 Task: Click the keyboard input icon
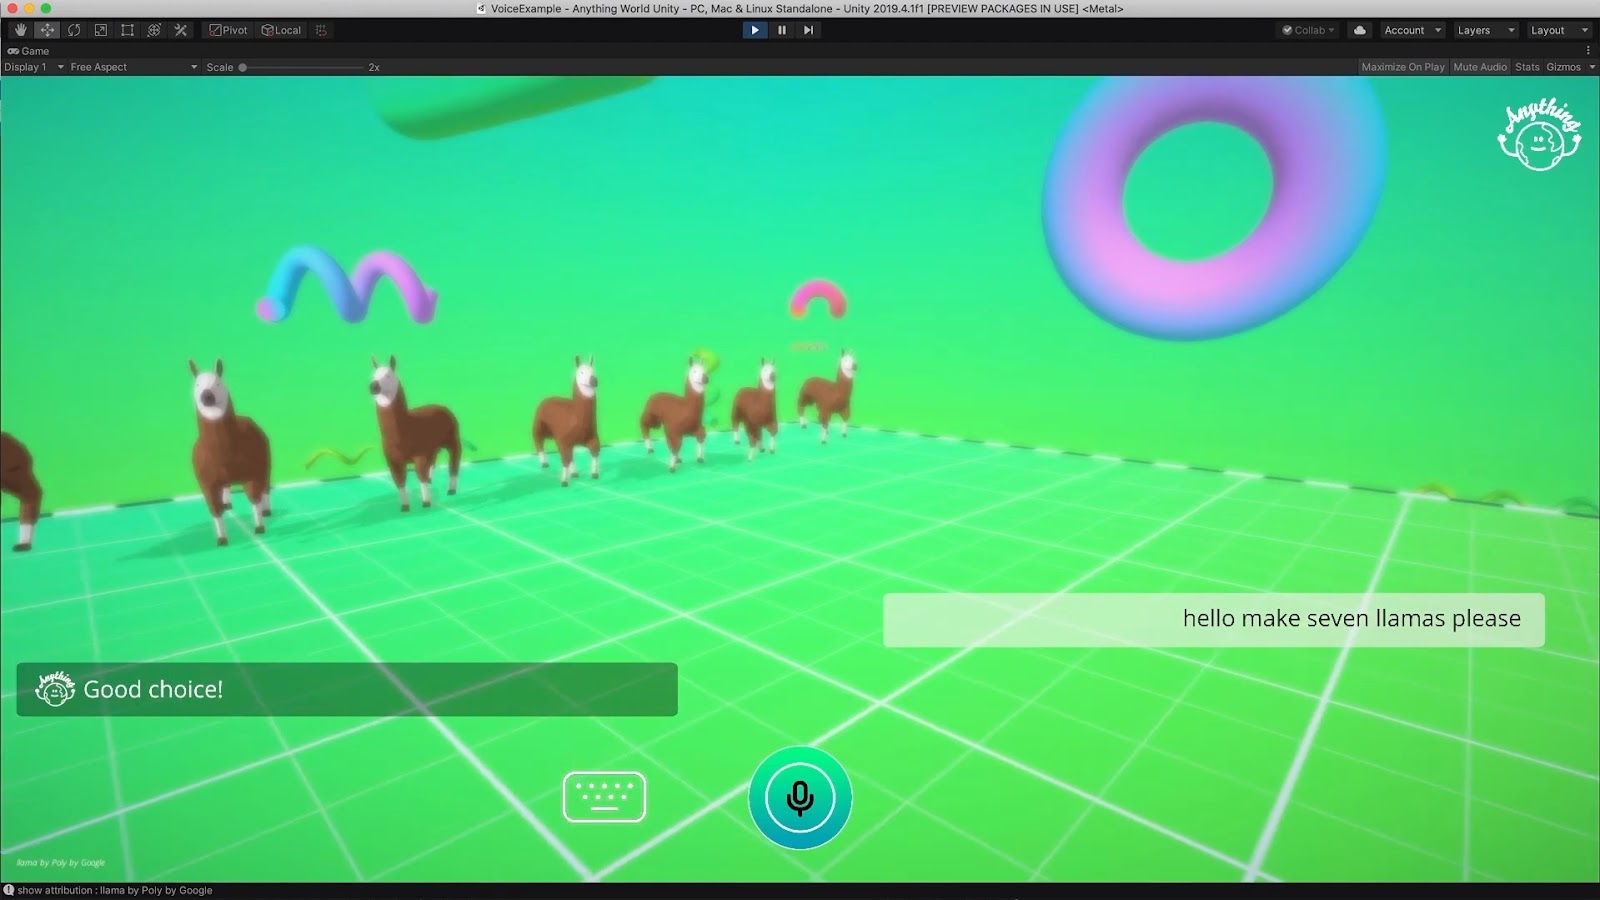(604, 797)
